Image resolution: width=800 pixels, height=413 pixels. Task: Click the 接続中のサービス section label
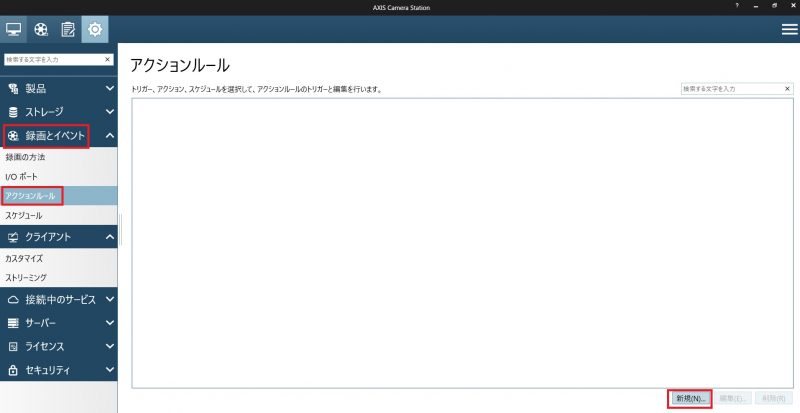point(60,300)
